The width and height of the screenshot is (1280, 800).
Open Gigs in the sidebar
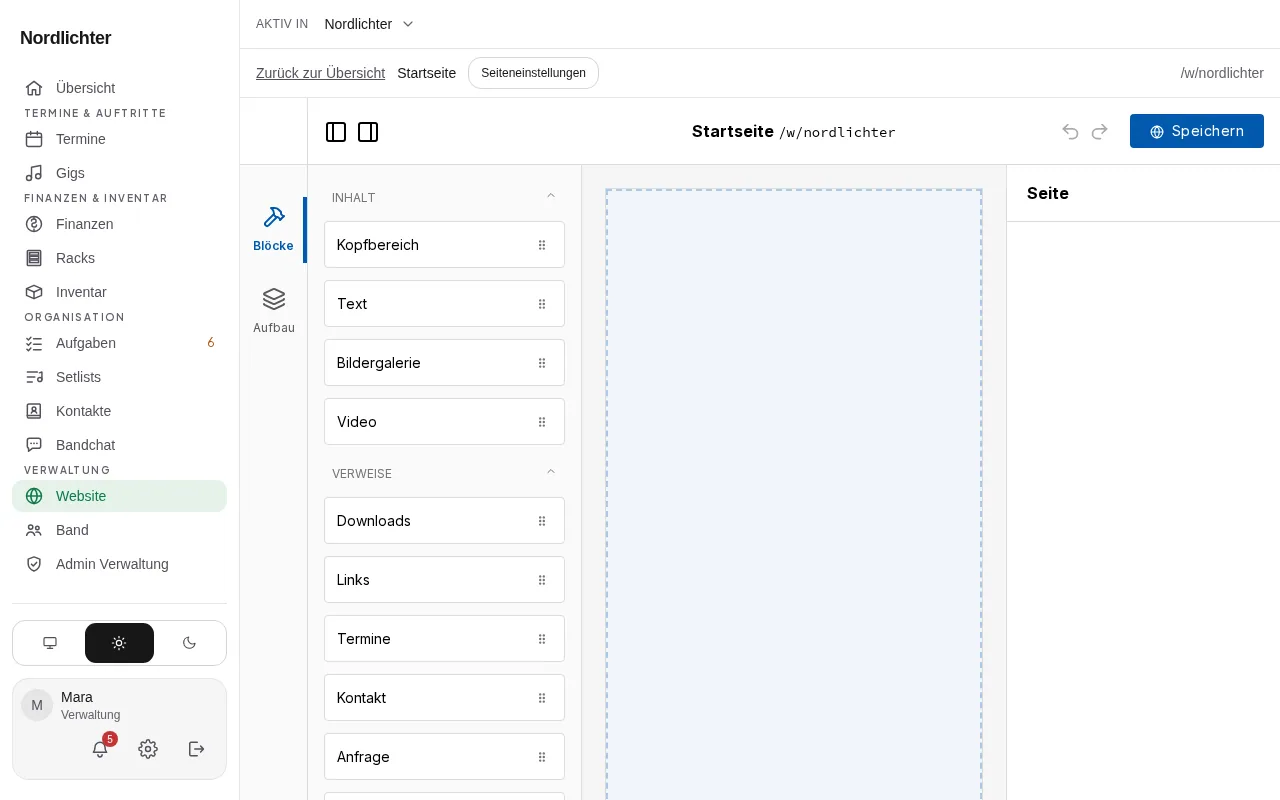pyautogui.click(x=119, y=173)
